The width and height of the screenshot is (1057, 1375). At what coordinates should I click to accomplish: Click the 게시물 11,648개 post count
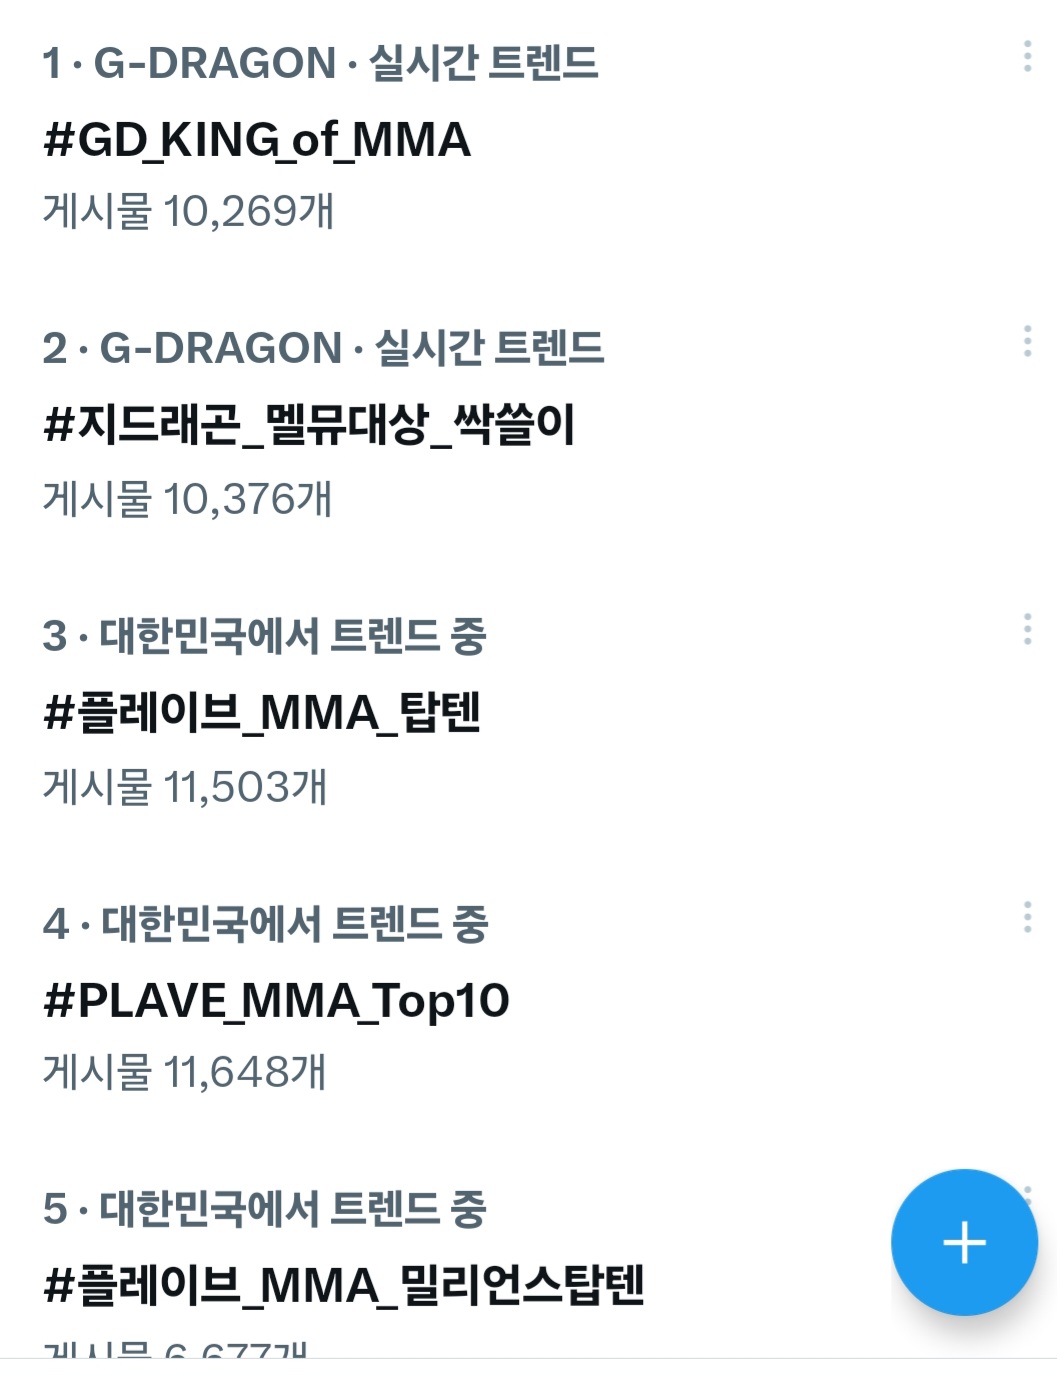coord(185,1072)
